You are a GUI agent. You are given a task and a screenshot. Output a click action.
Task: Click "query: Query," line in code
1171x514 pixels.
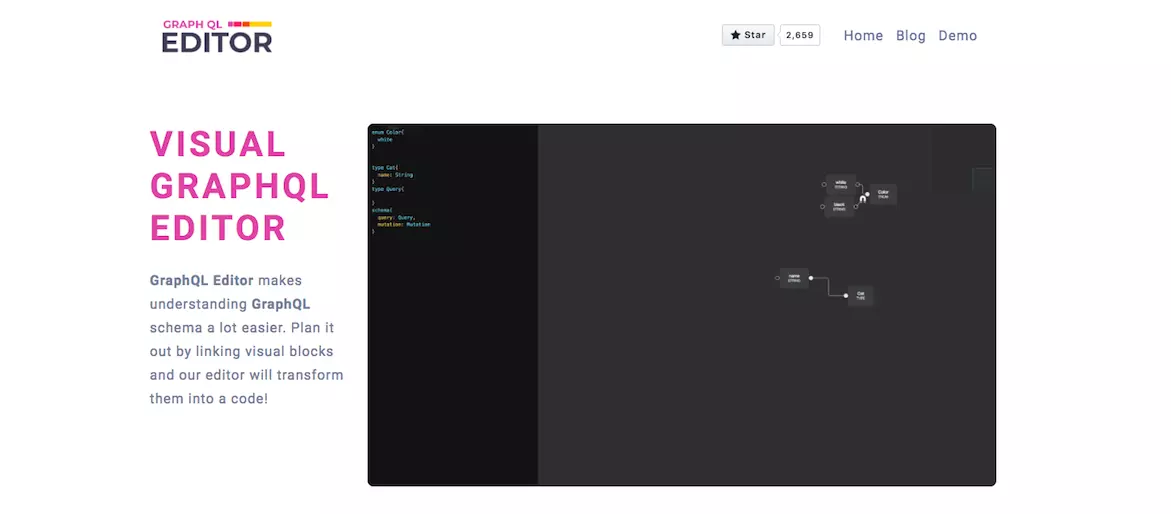396,217
